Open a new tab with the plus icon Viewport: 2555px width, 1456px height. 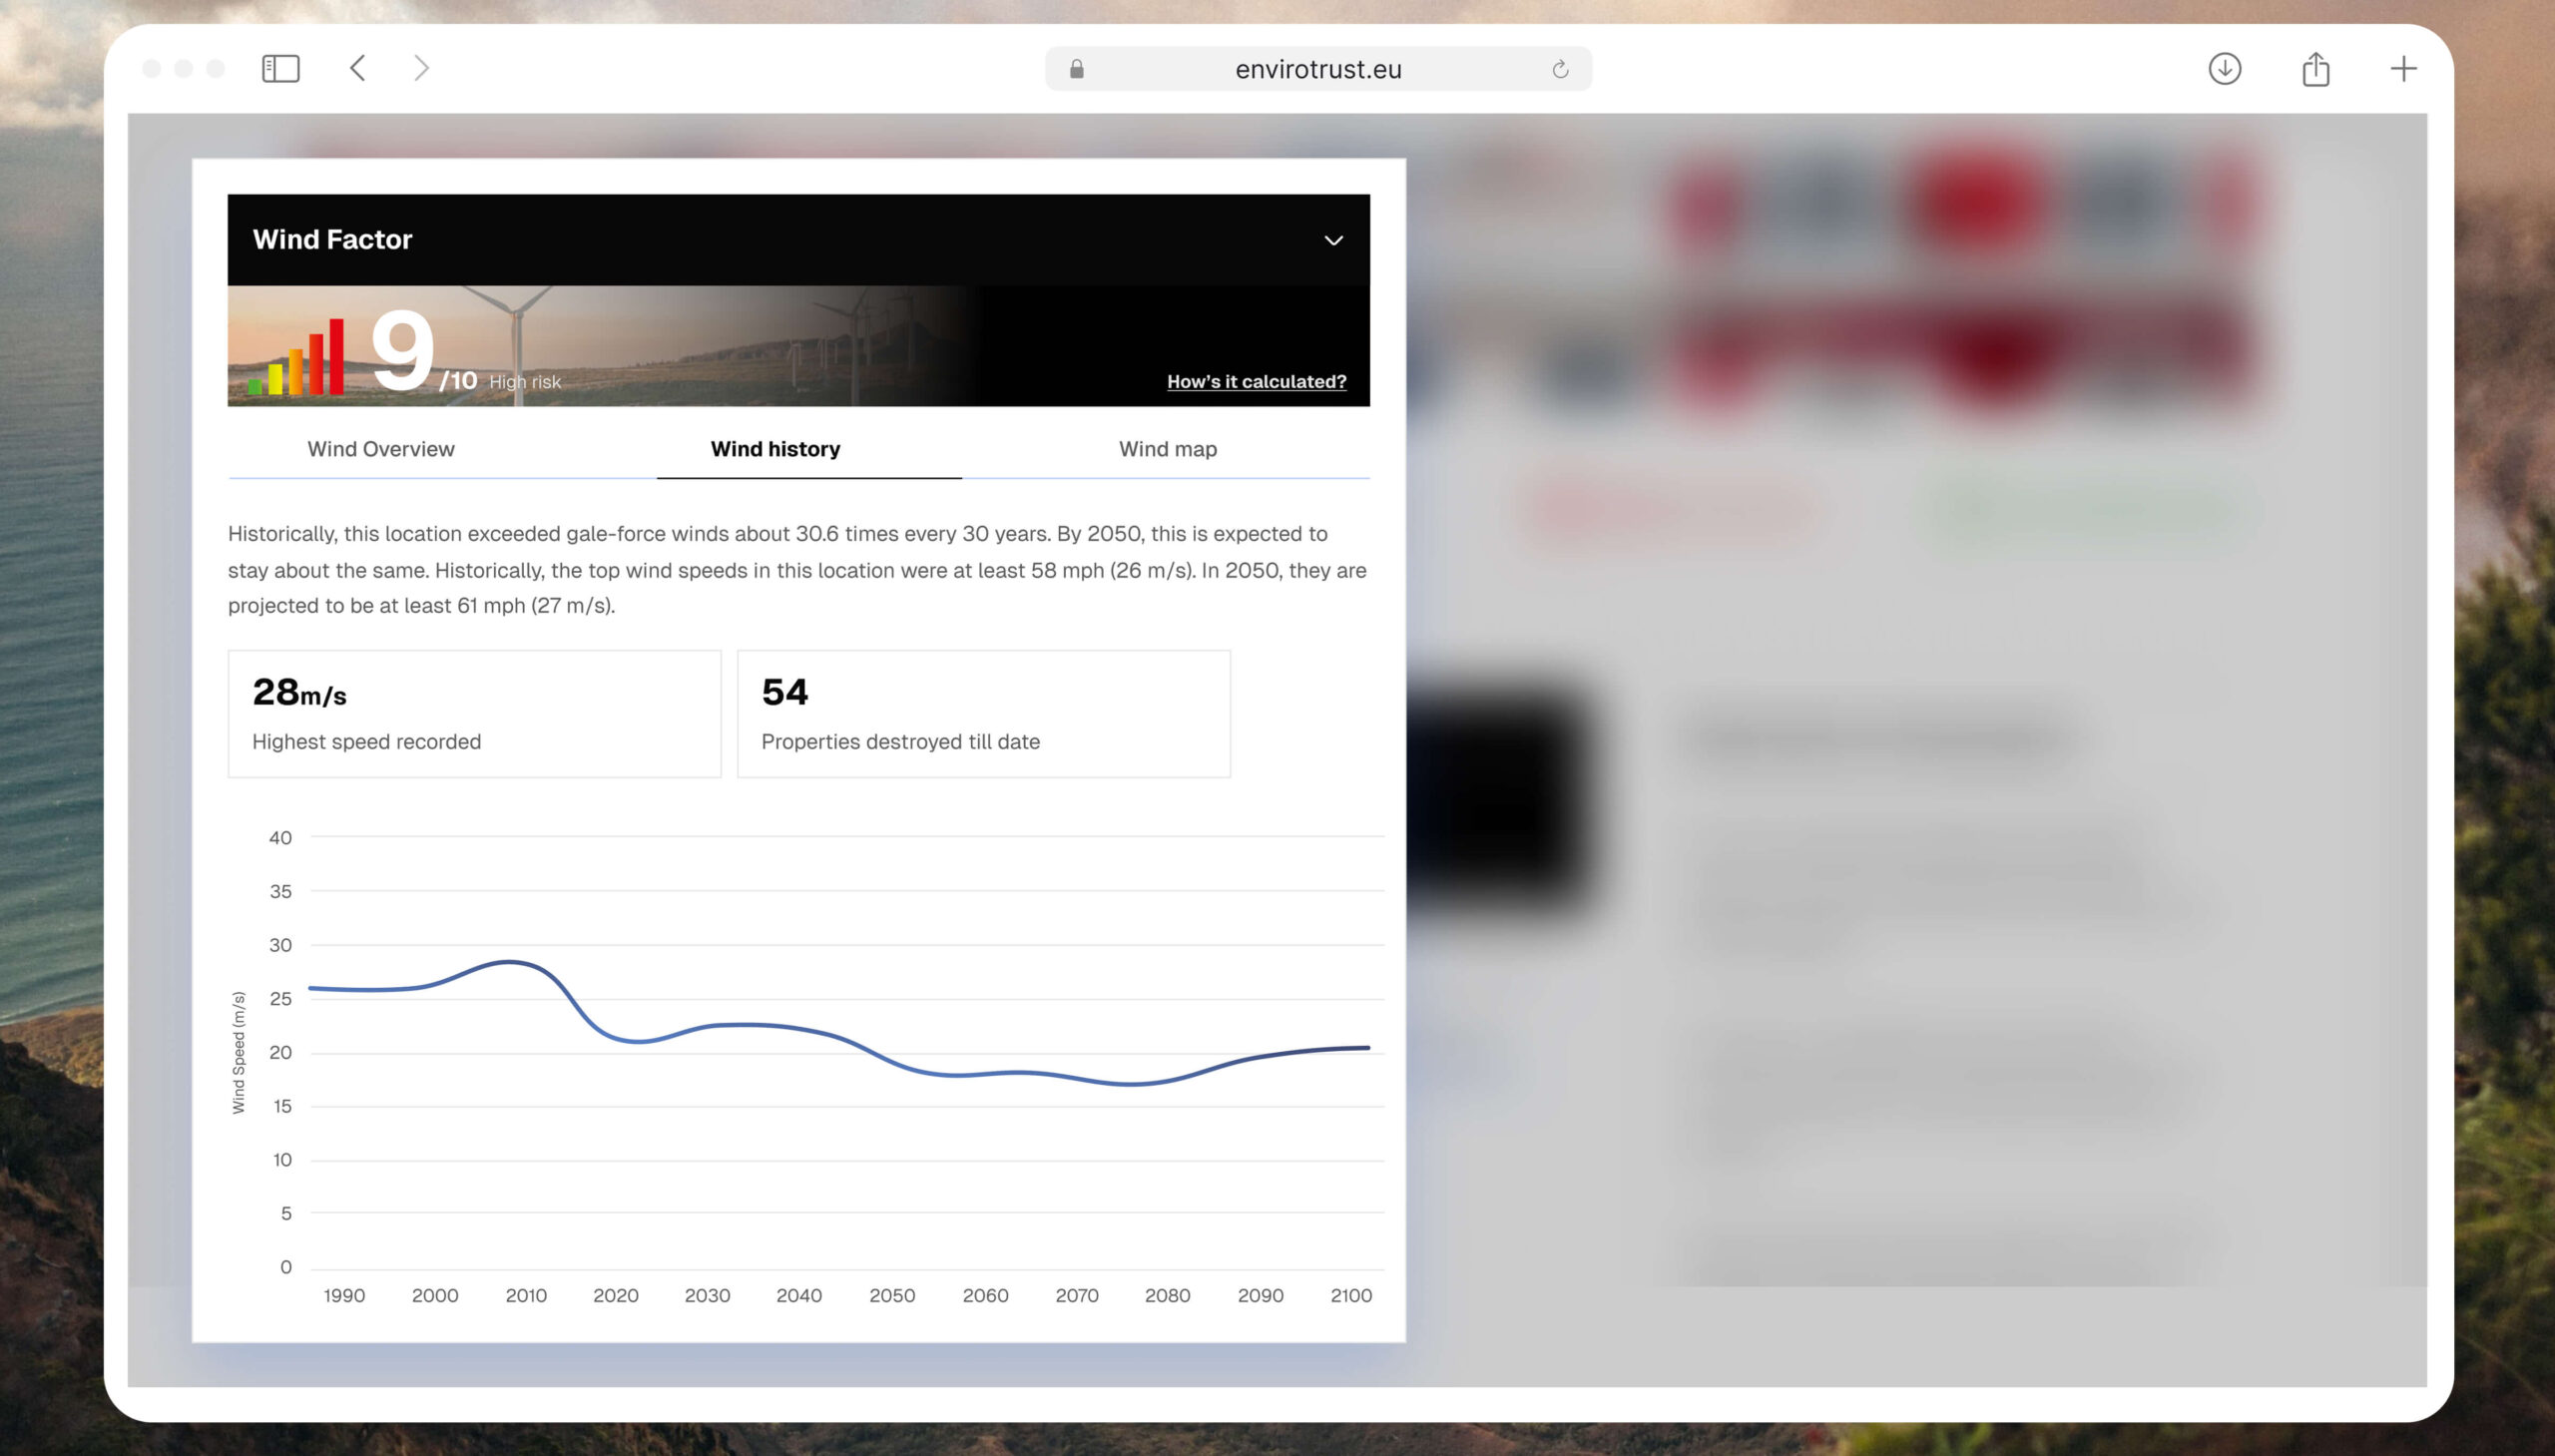tap(2403, 68)
